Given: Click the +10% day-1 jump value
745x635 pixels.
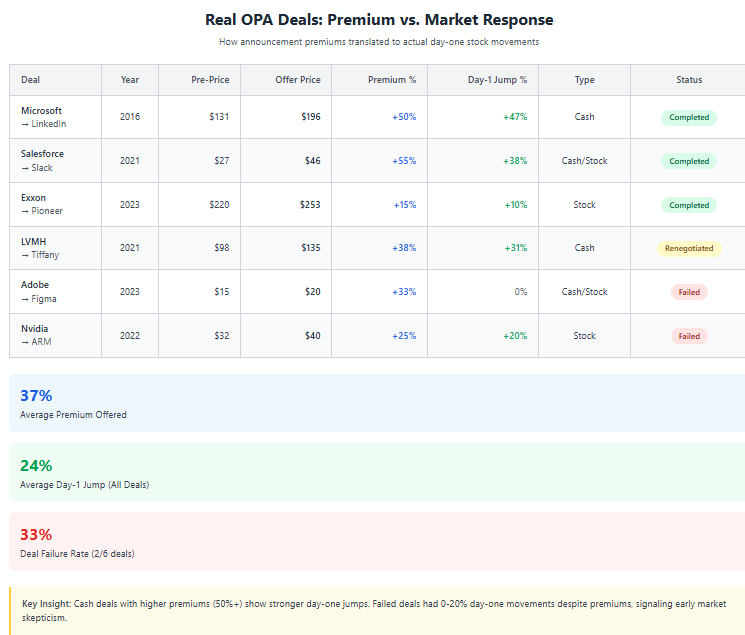Looking at the screenshot, I should (516, 205).
